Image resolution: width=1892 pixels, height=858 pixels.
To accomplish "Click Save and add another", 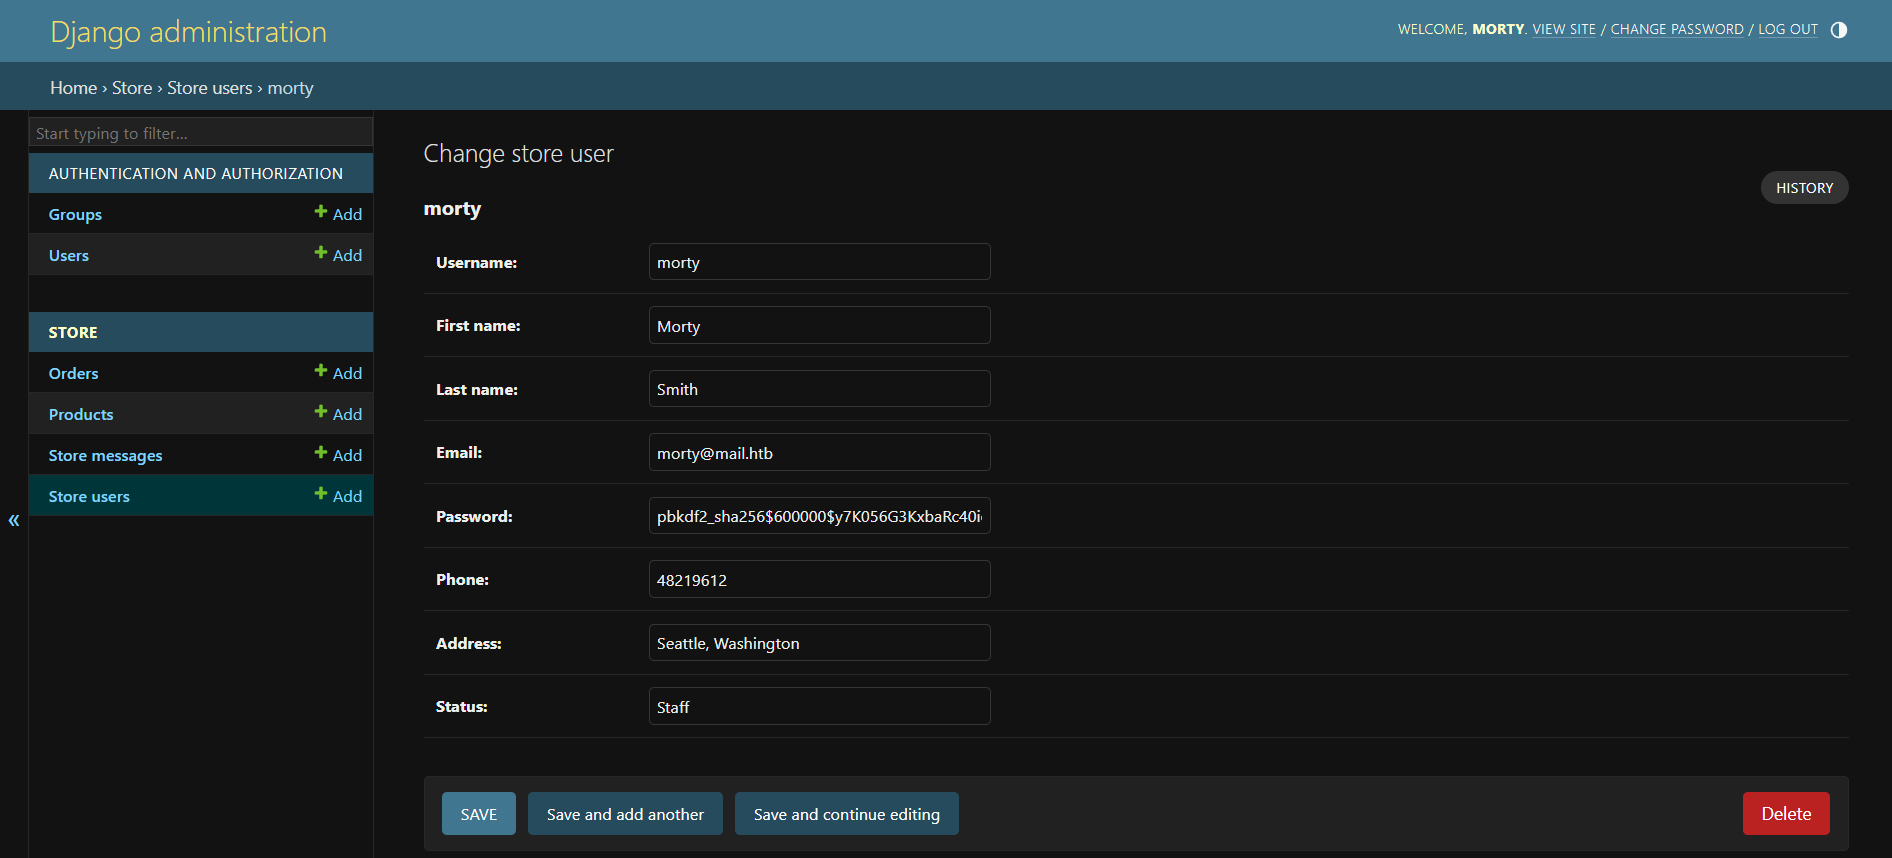I will coord(625,814).
